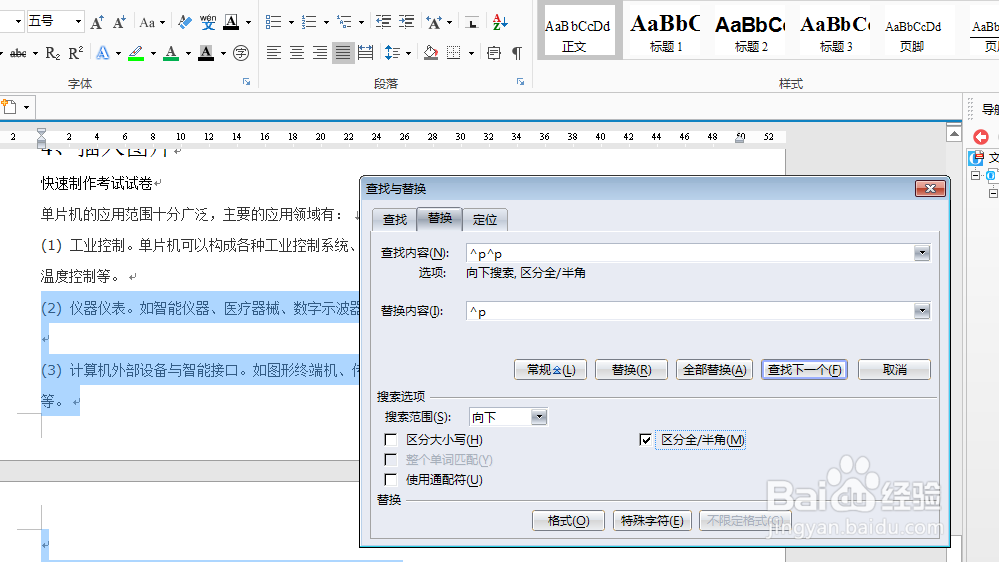Click 查找下一个(F) button
This screenshot has width=999, height=562.
[805, 370]
